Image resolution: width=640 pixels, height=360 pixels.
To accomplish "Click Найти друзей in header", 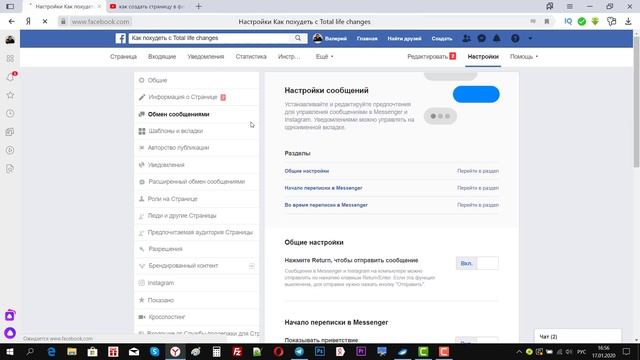I will point(404,38).
